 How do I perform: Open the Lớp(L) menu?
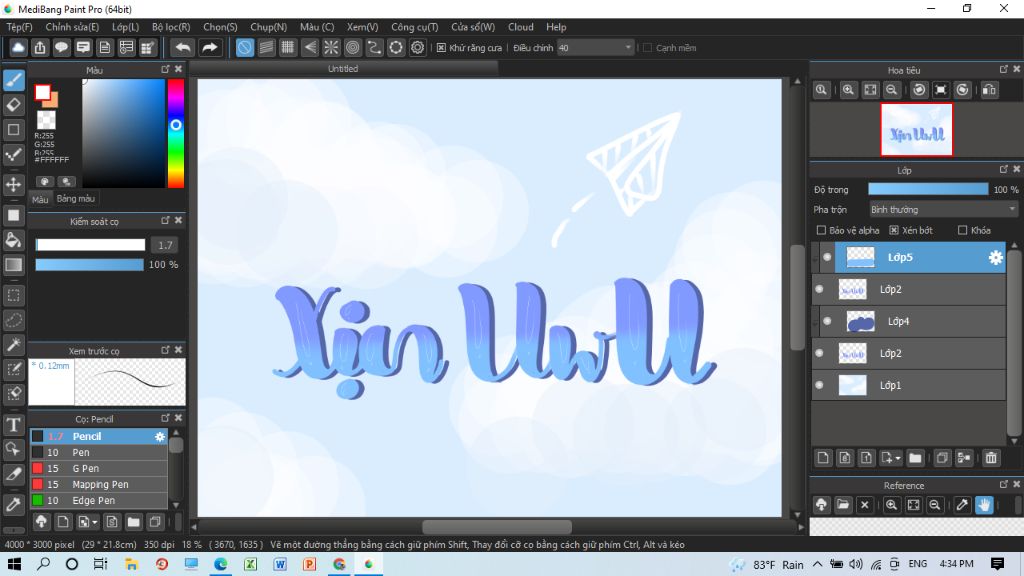125,27
